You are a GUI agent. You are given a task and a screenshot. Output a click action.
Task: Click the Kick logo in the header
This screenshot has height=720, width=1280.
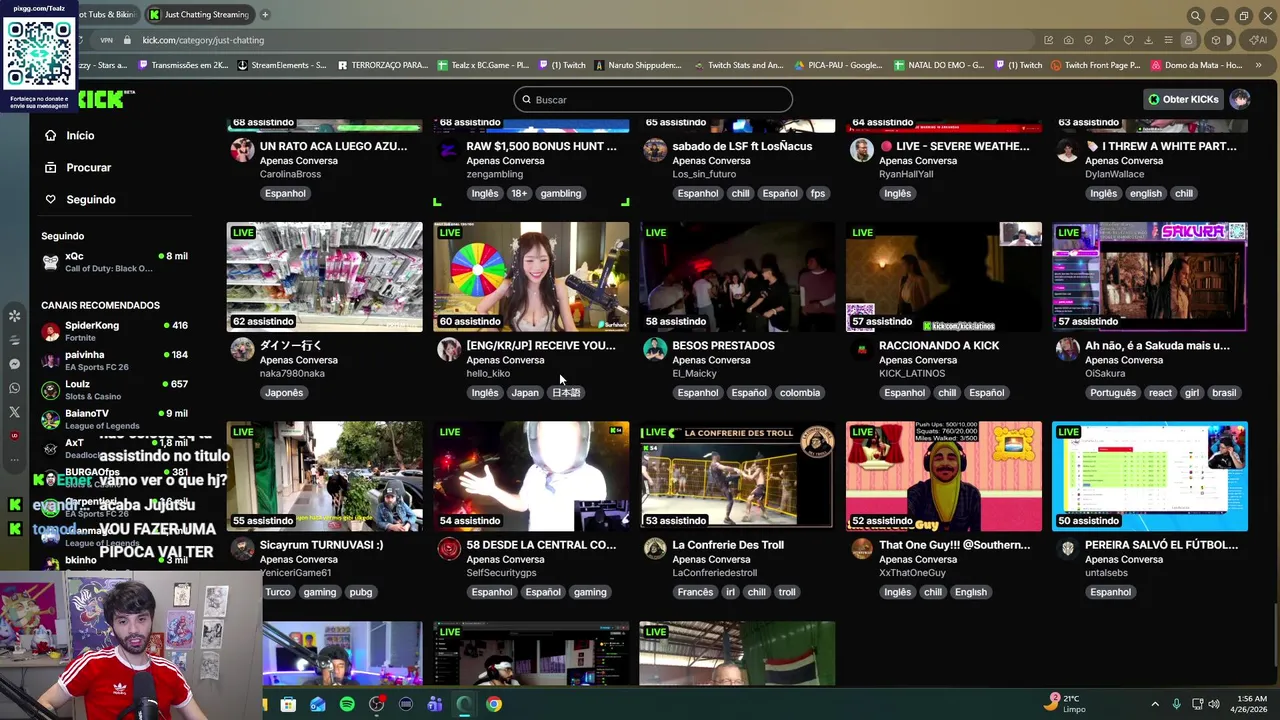(x=100, y=99)
